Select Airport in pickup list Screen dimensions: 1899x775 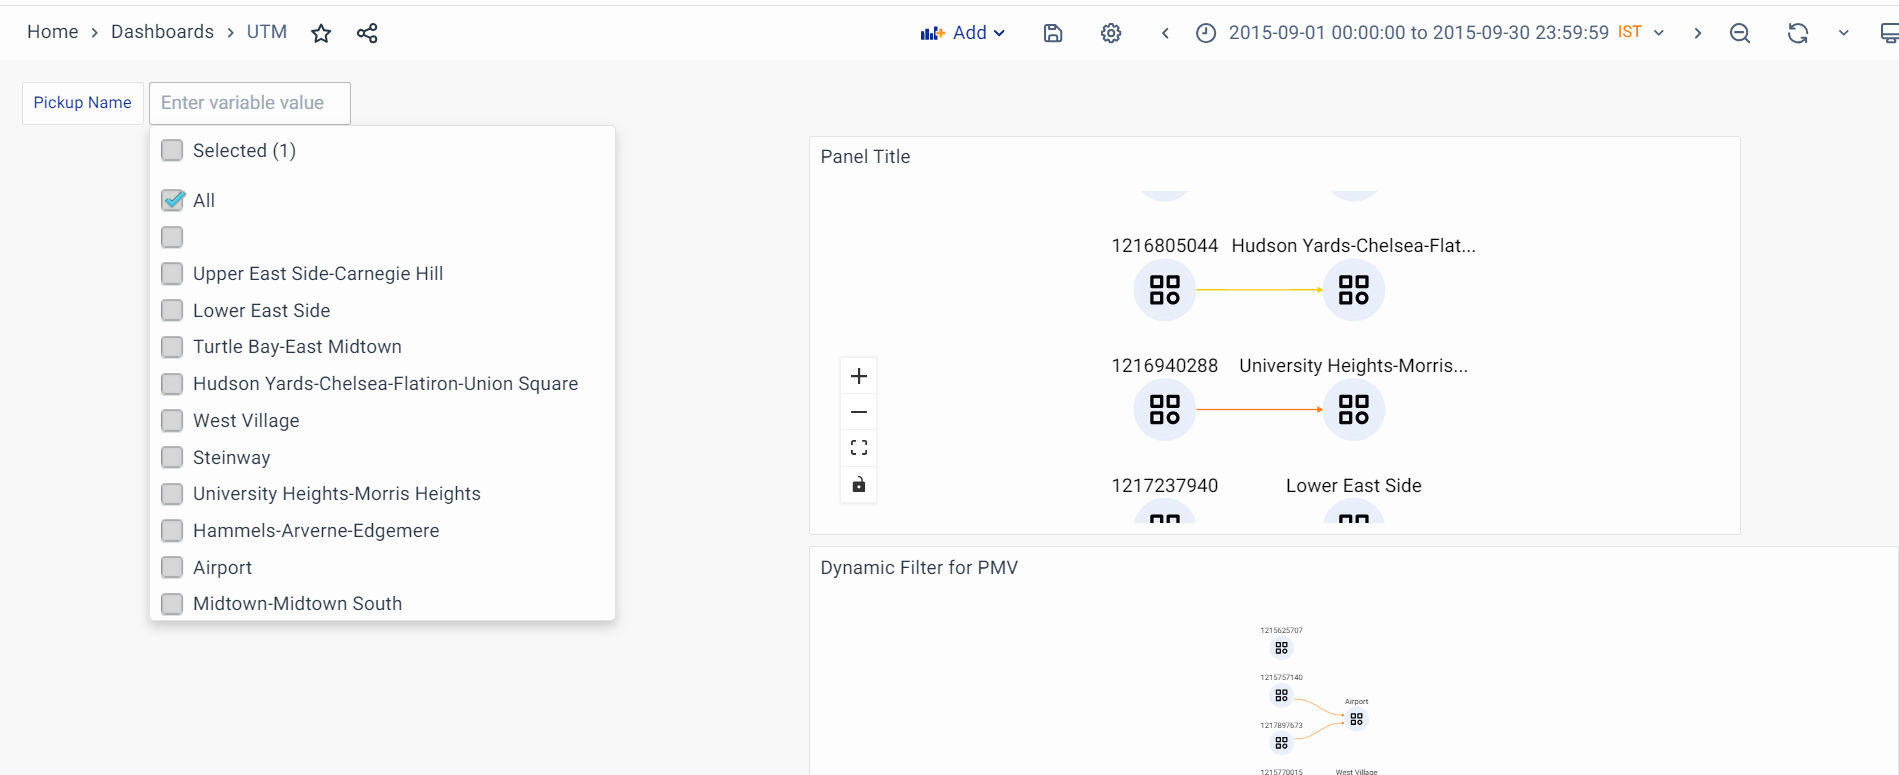pos(173,568)
